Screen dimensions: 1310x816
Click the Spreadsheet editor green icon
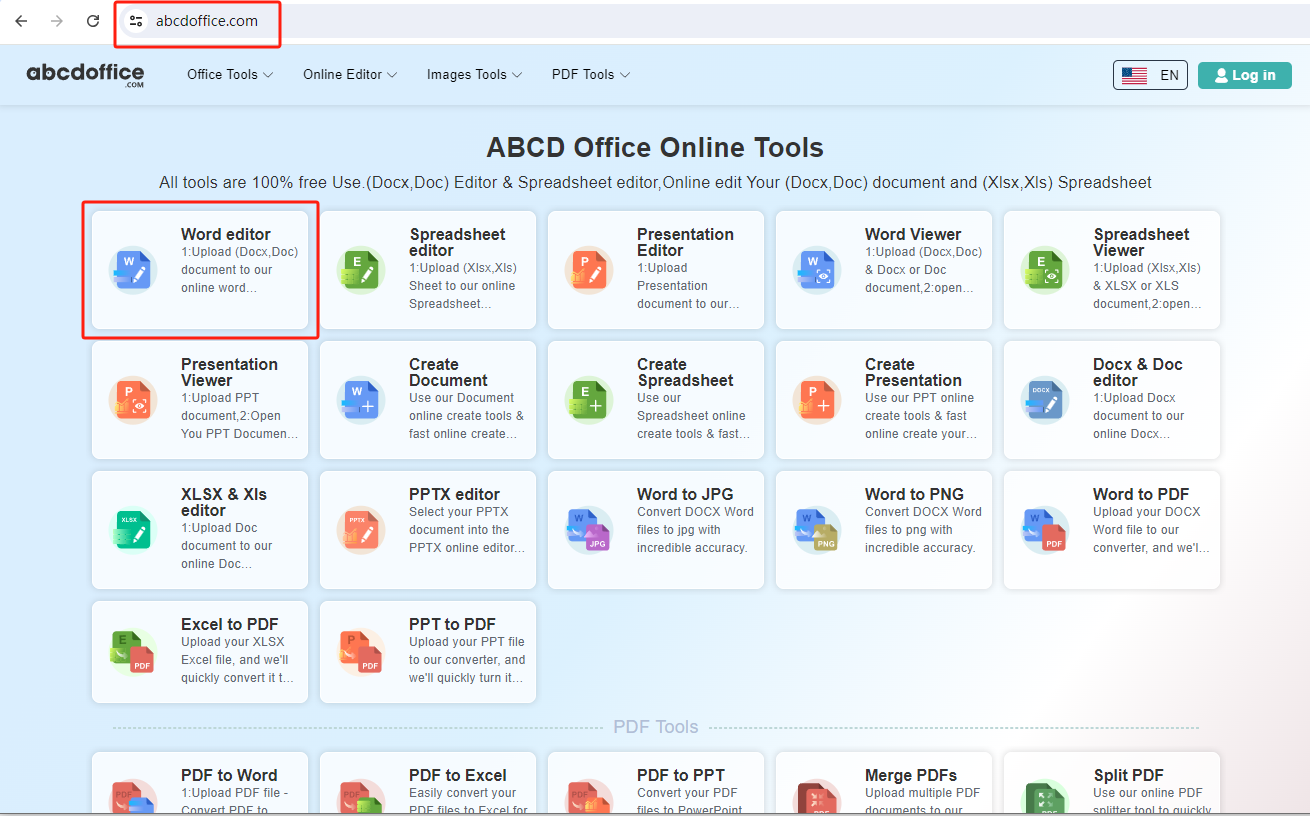(361, 270)
